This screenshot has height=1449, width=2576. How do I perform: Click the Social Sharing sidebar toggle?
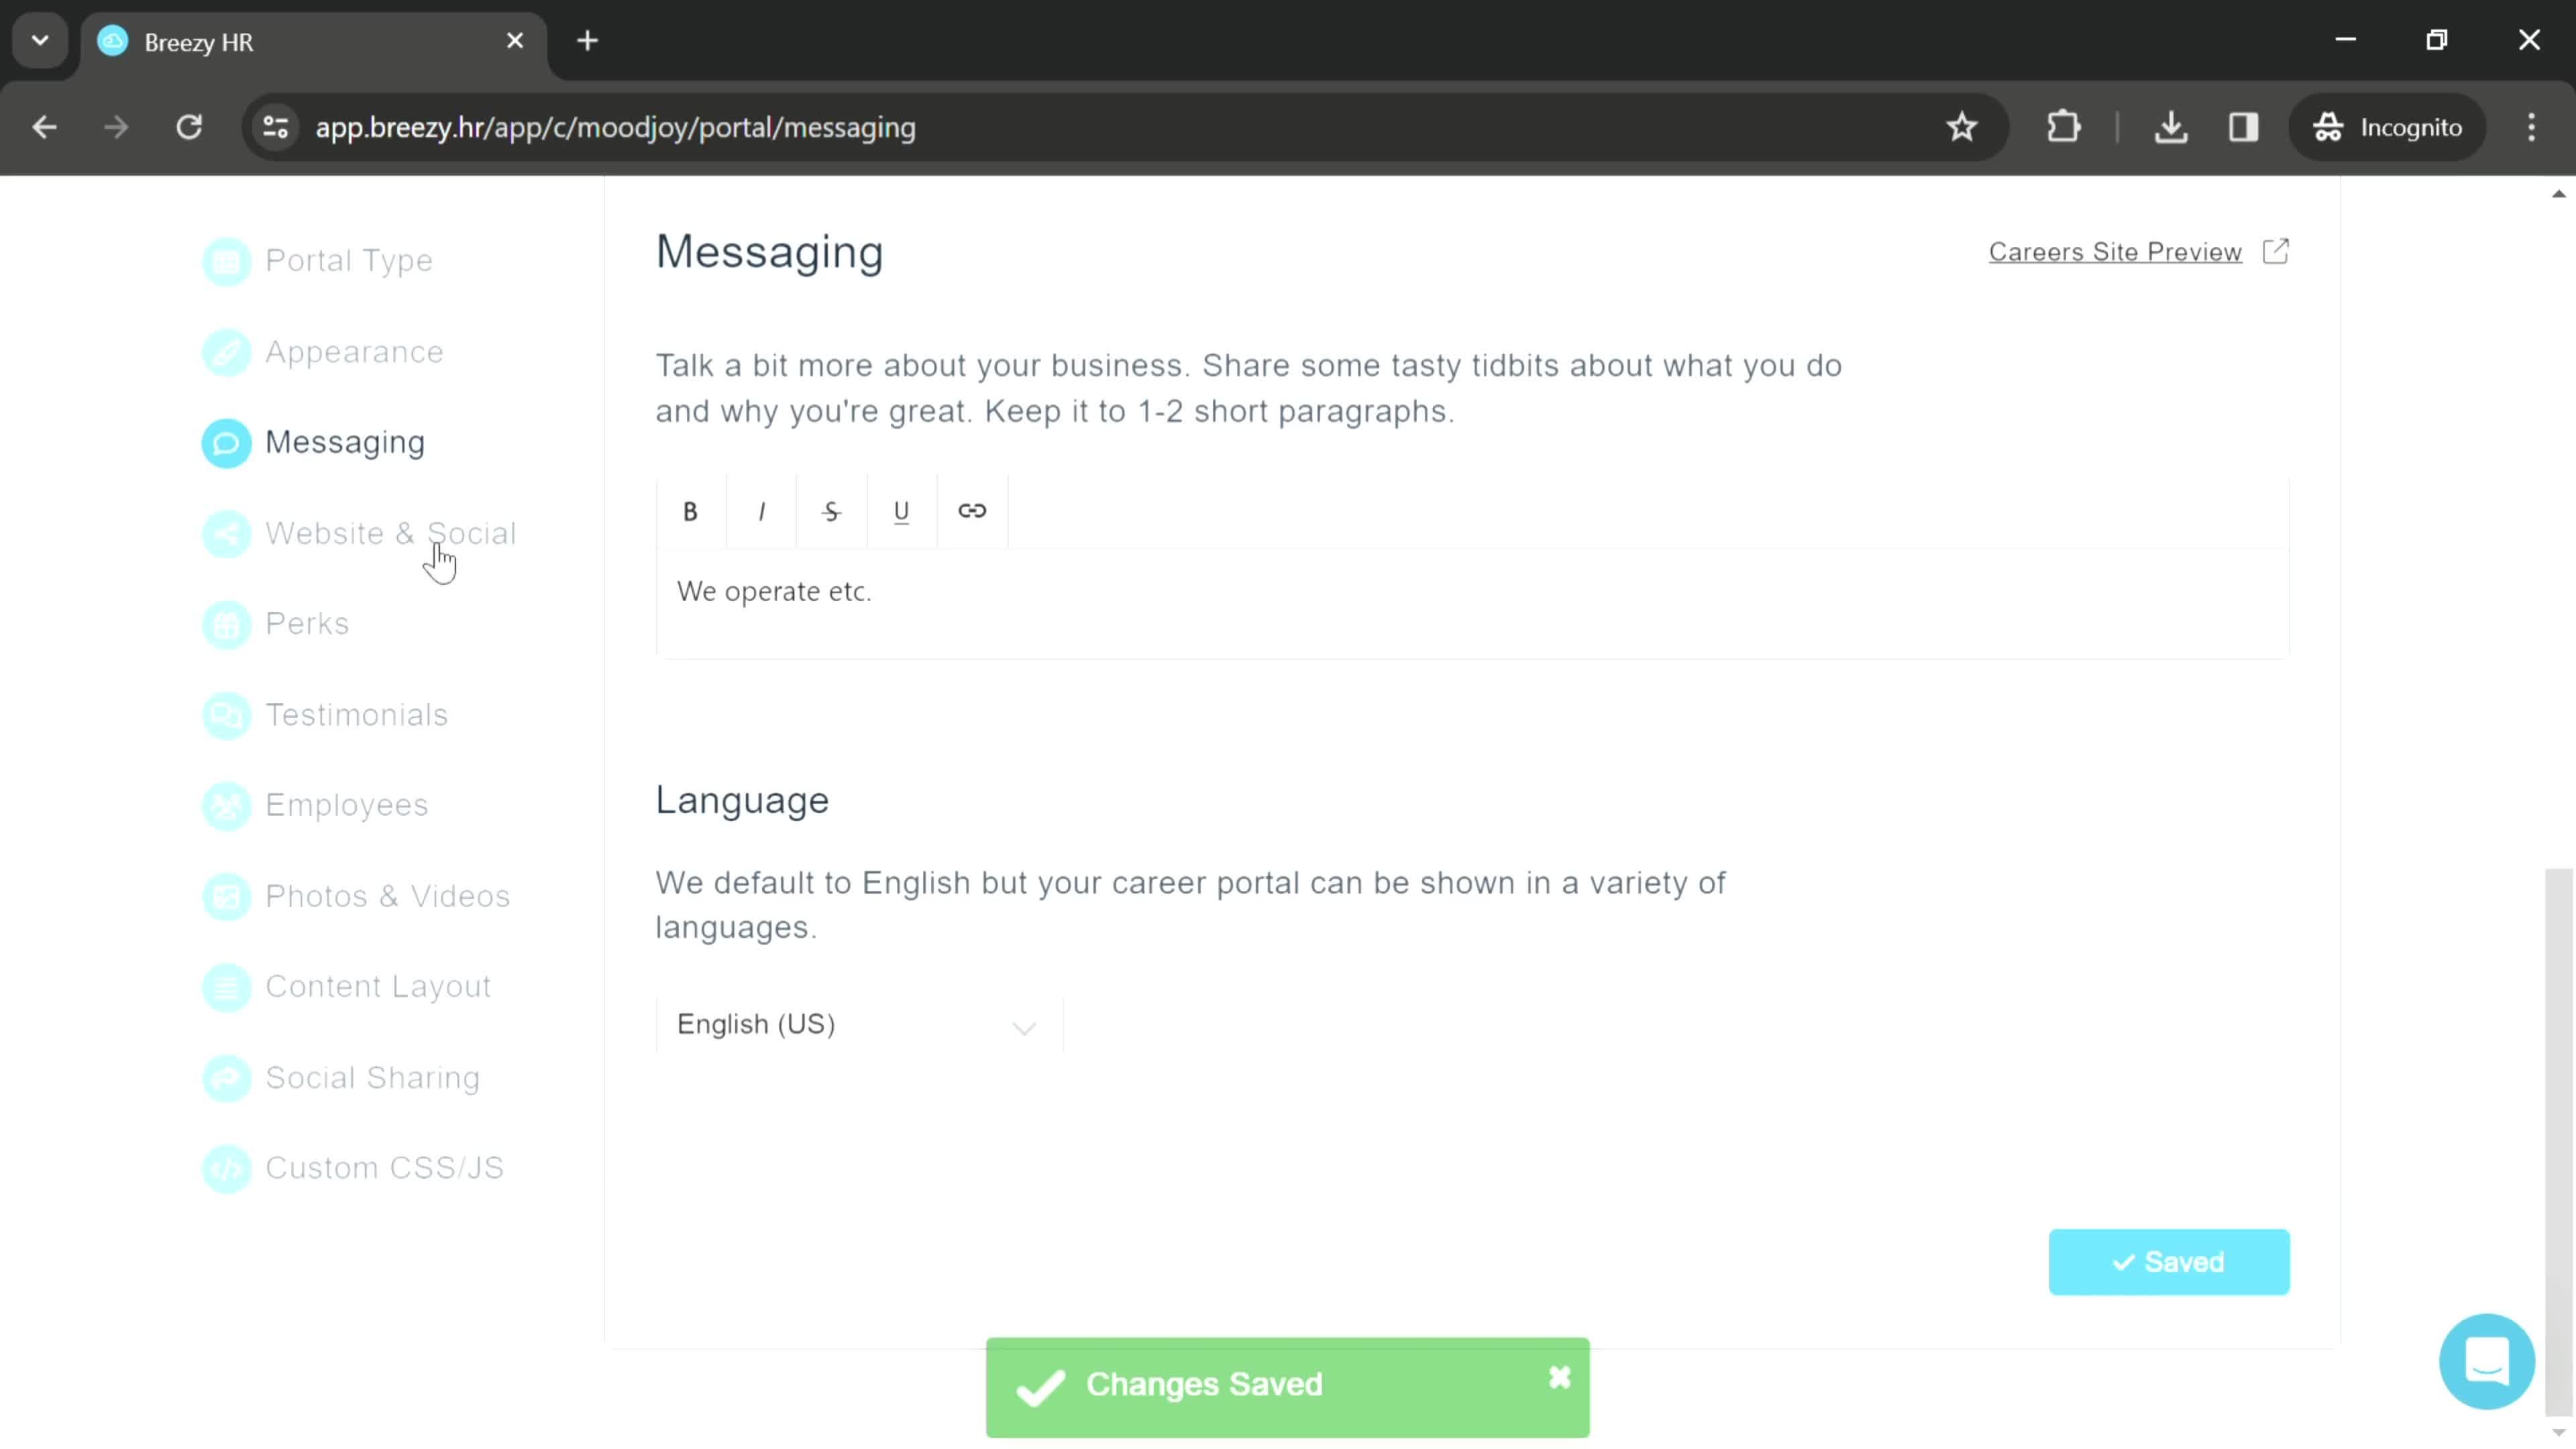coord(373,1077)
